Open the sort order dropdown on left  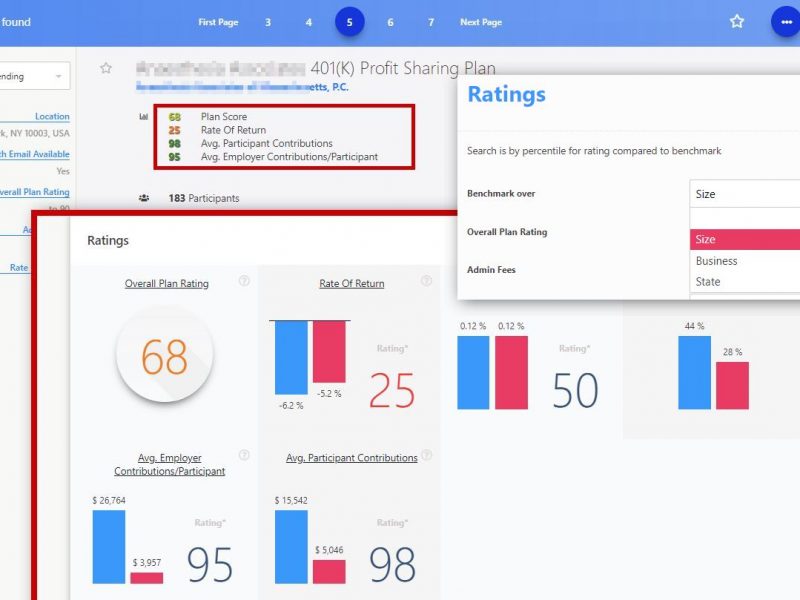coord(35,76)
